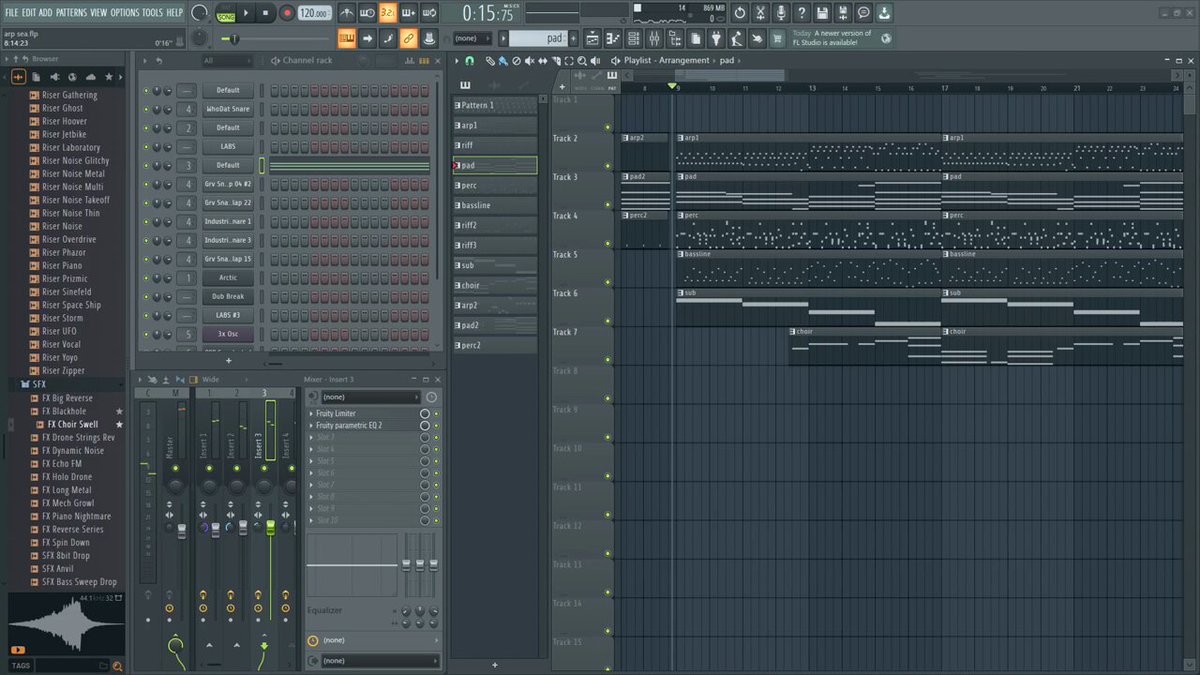
Task: Toggle loop recording icon
Action: [x=430, y=13]
